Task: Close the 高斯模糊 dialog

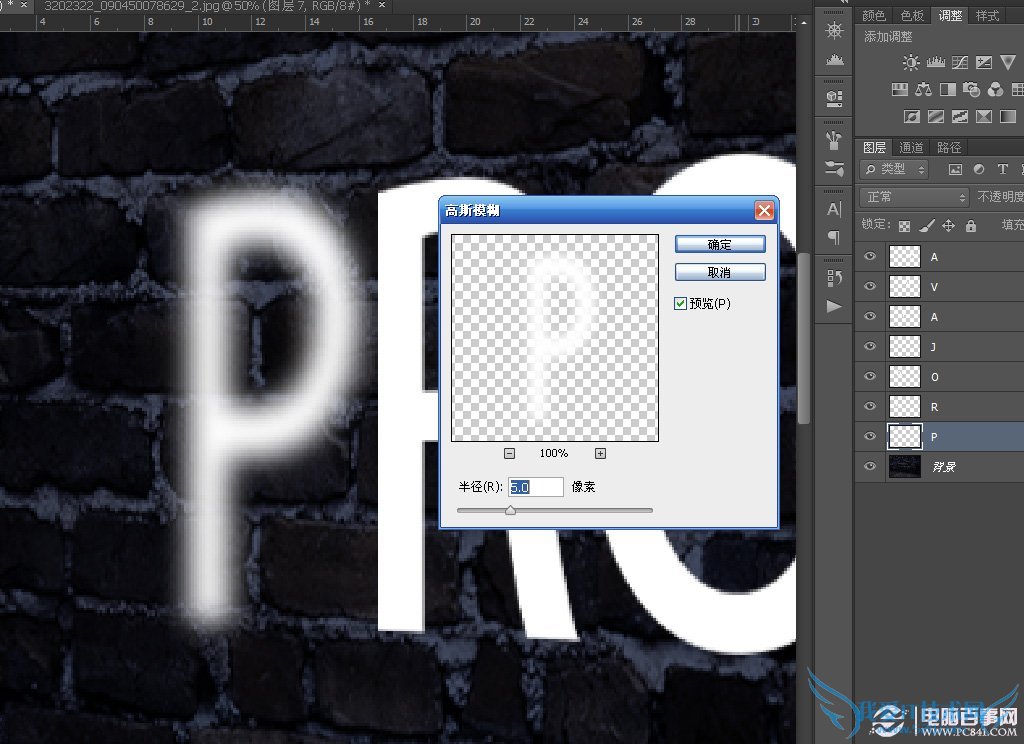Action: click(764, 210)
